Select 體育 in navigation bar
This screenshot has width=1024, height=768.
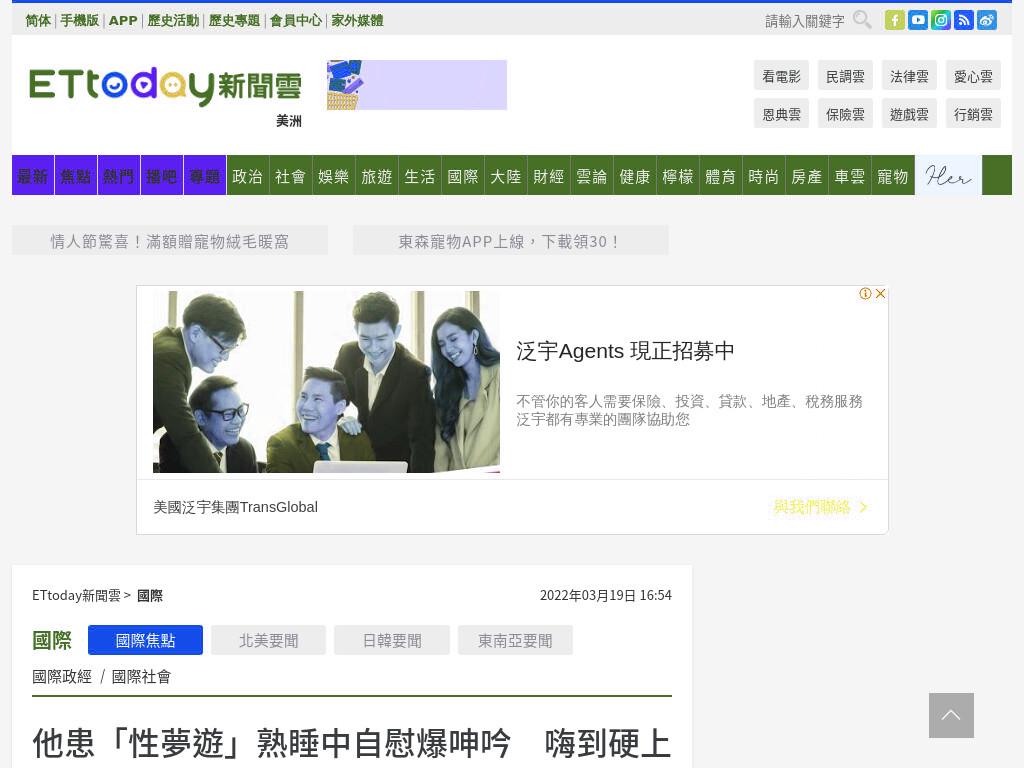(721, 176)
